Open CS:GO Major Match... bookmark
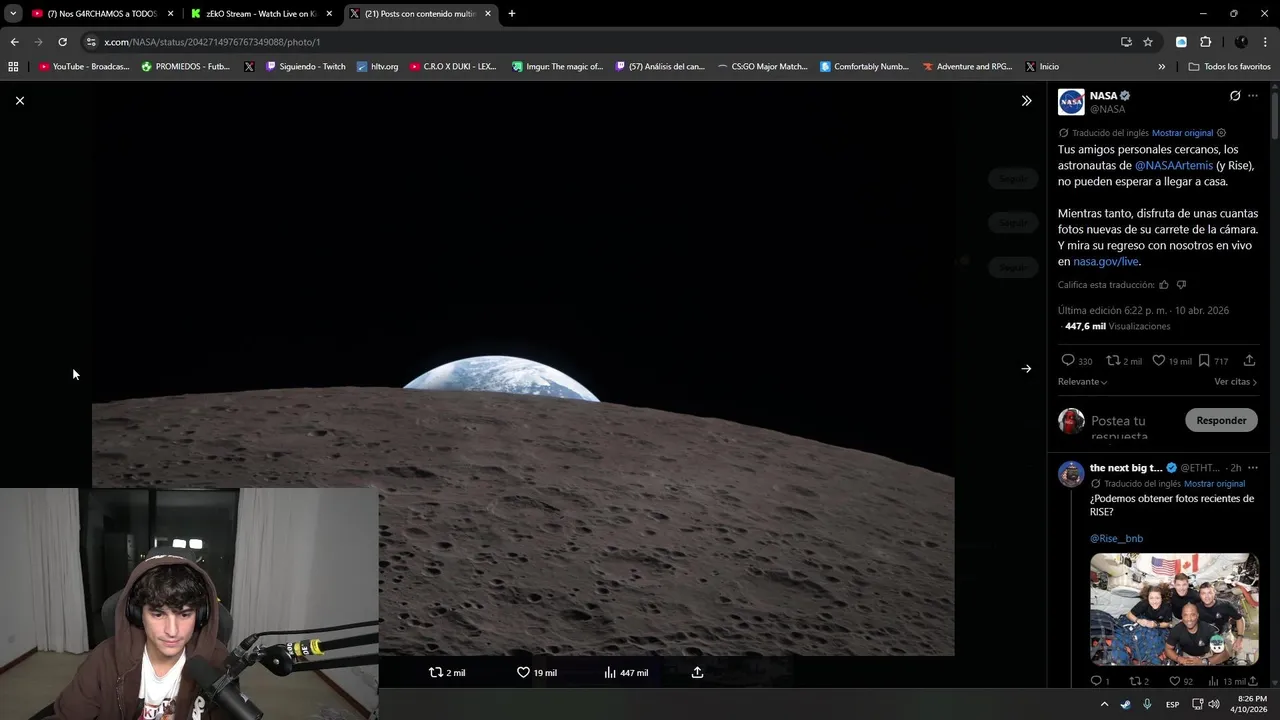 (x=762, y=67)
